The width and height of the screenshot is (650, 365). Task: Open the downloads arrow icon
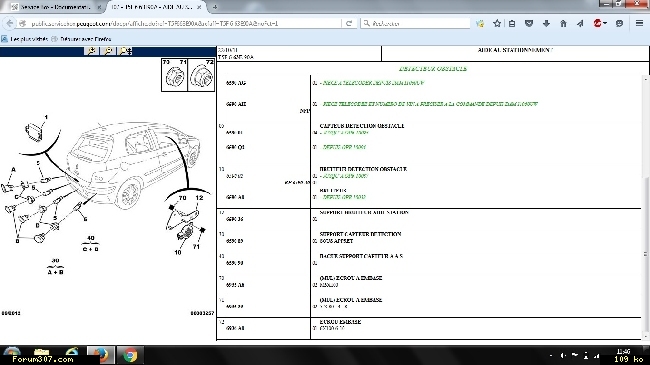[x=546, y=23]
